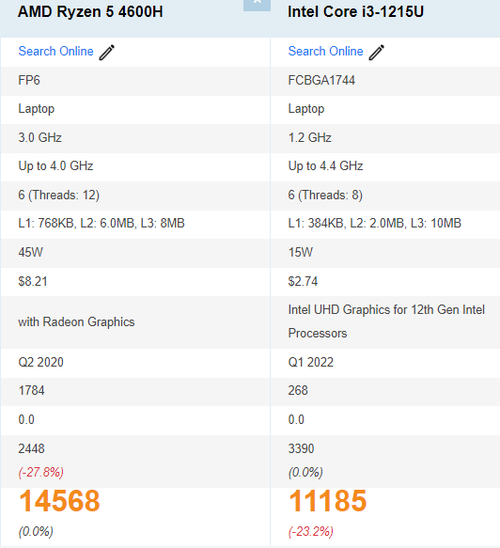Click the 3390 single thread rating
This screenshot has width=500, height=548.
301,448
